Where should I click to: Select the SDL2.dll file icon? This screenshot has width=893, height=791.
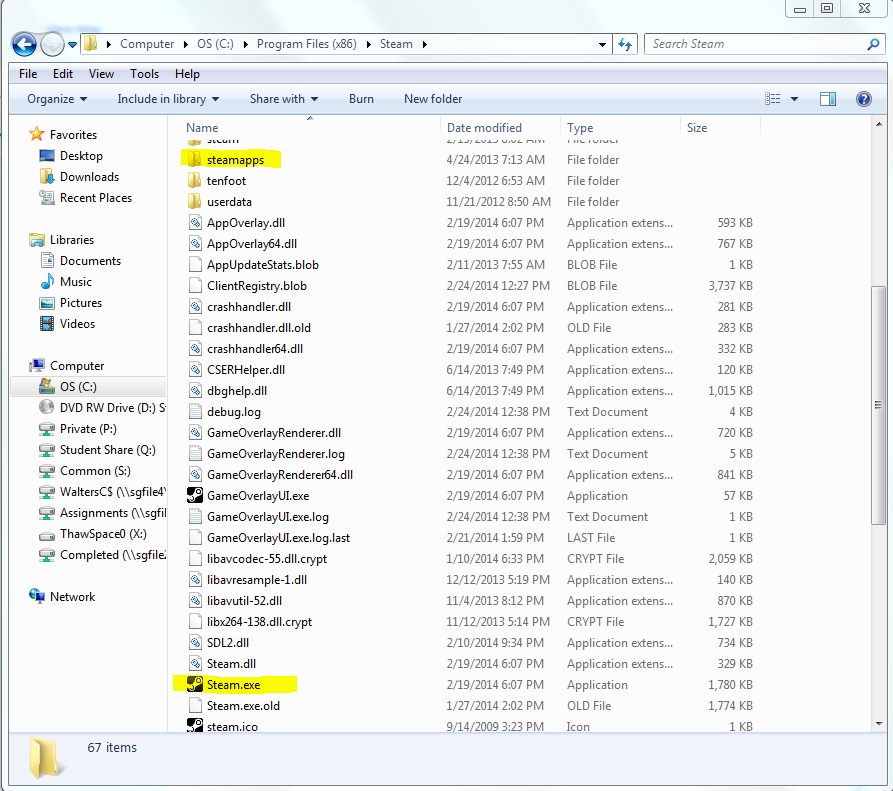[195, 642]
